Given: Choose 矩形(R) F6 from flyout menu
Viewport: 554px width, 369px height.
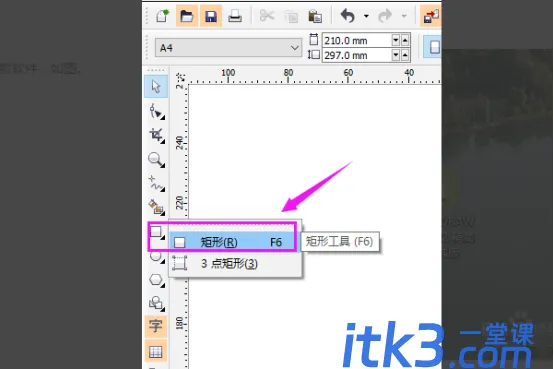Looking at the screenshot, I should pos(232,242).
